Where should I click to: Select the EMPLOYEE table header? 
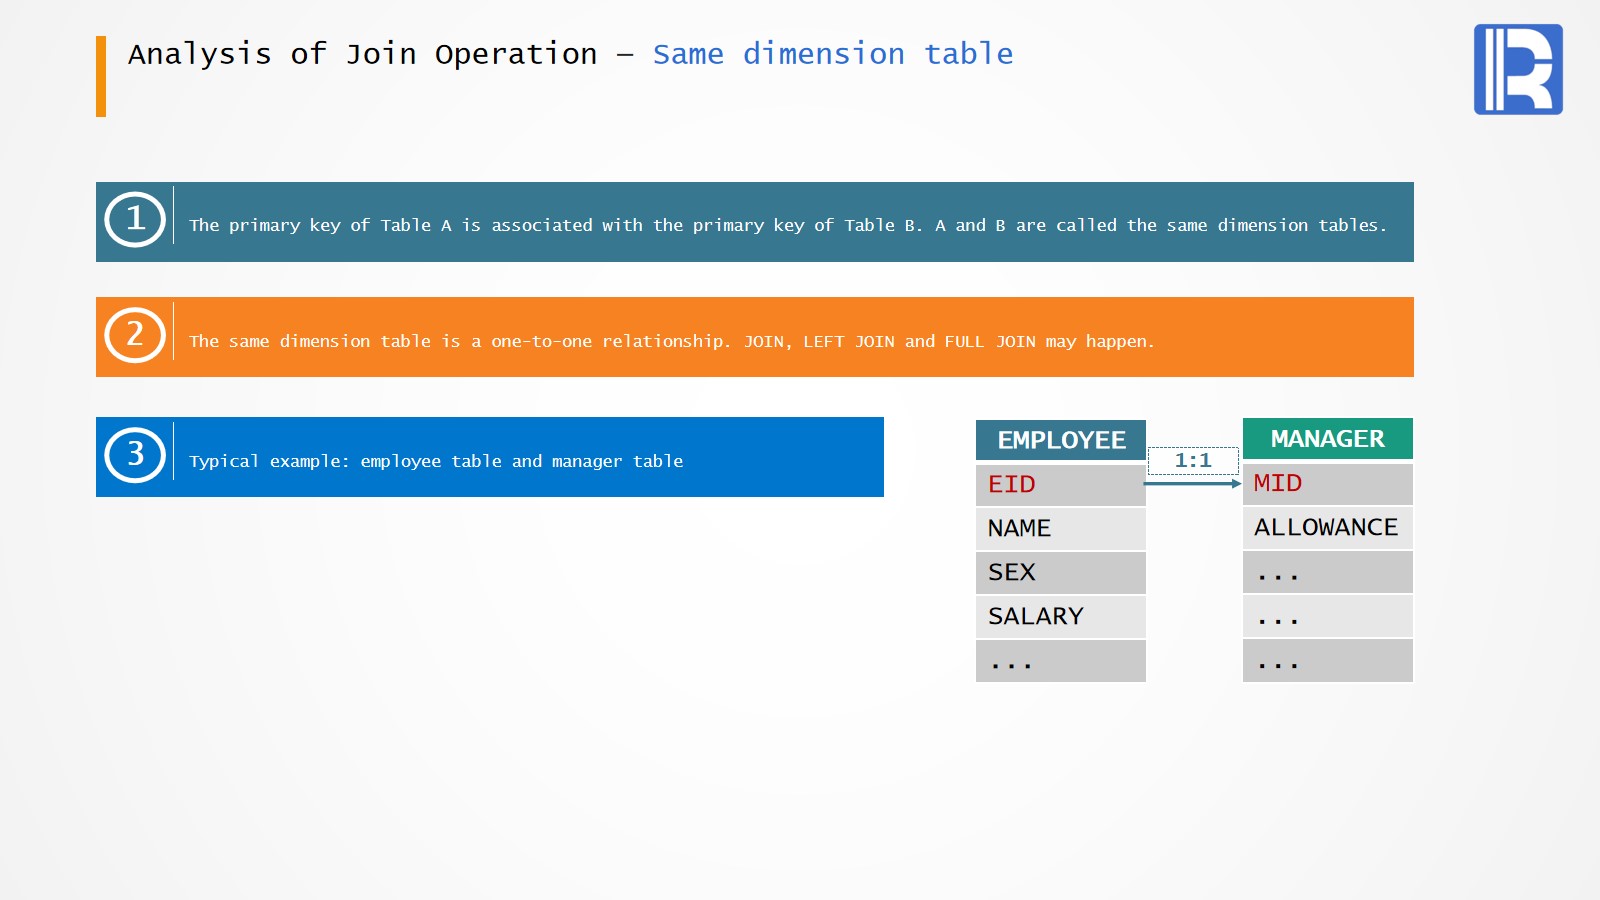tap(1061, 440)
